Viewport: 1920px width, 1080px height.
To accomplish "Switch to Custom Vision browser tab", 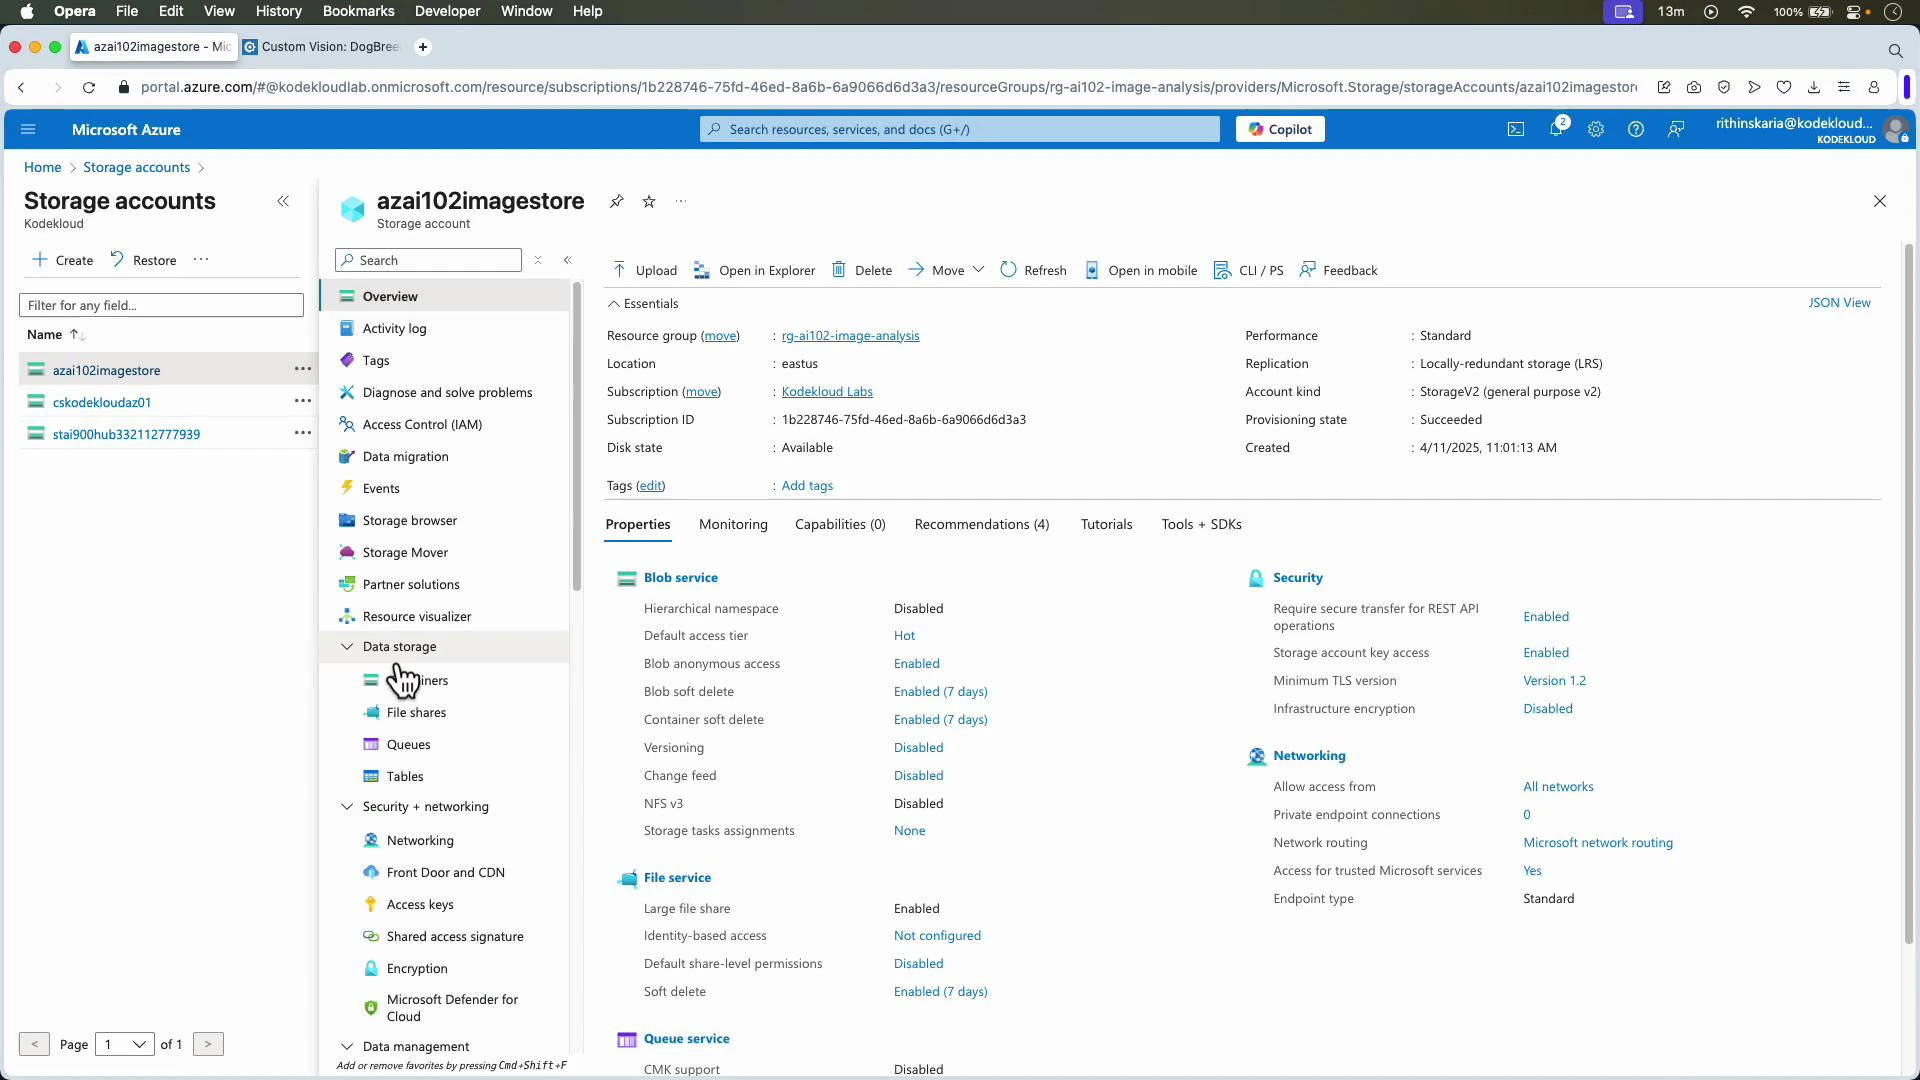I will [x=322, y=47].
